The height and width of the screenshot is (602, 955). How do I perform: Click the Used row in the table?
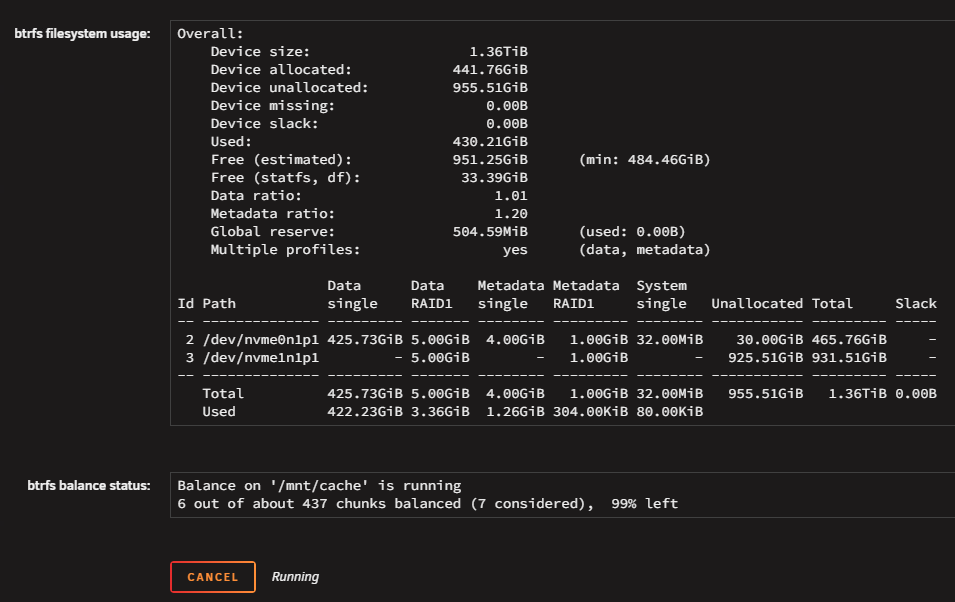pyautogui.click(x=453, y=412)
